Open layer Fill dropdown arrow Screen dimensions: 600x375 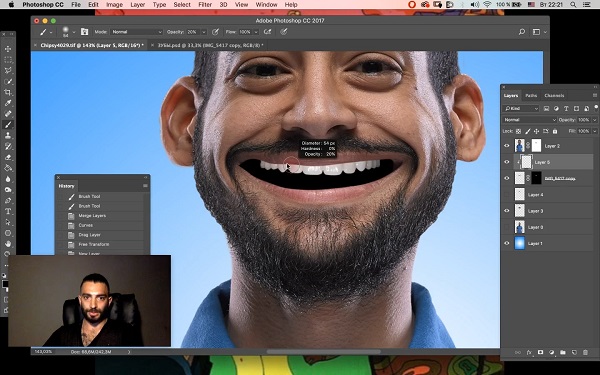594,131
